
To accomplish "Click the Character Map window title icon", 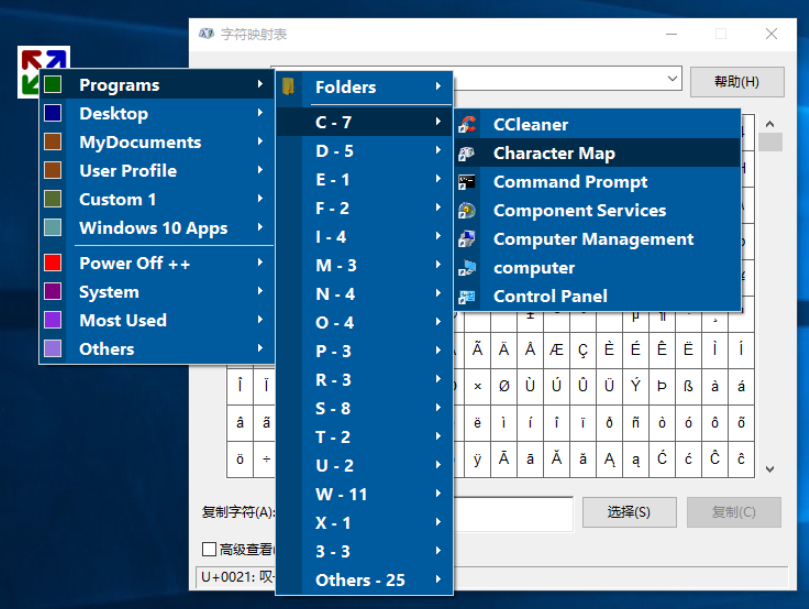I will coord(206,34).
